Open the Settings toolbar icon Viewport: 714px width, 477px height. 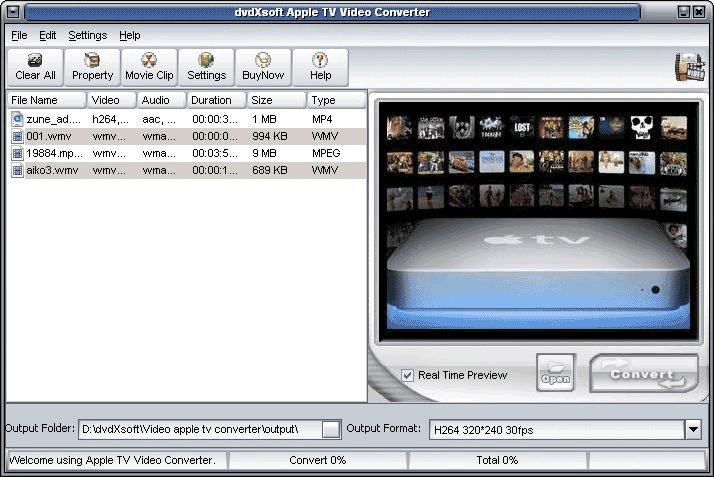point(206,67)
